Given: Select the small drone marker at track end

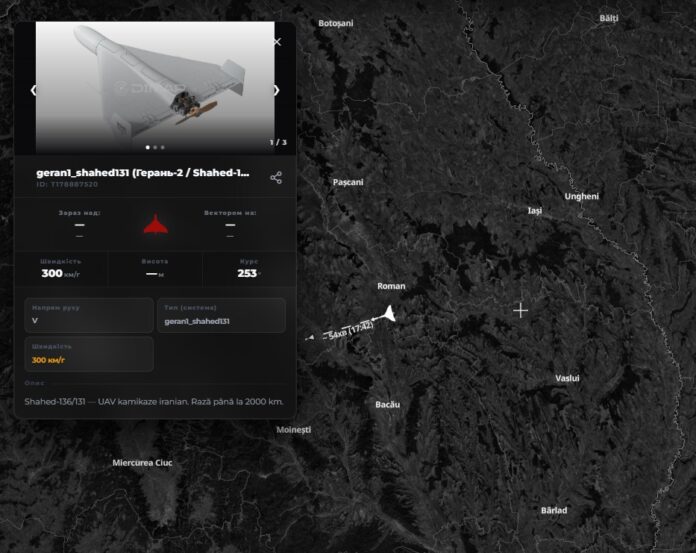Looking at the screenshot, I should 311,337.
